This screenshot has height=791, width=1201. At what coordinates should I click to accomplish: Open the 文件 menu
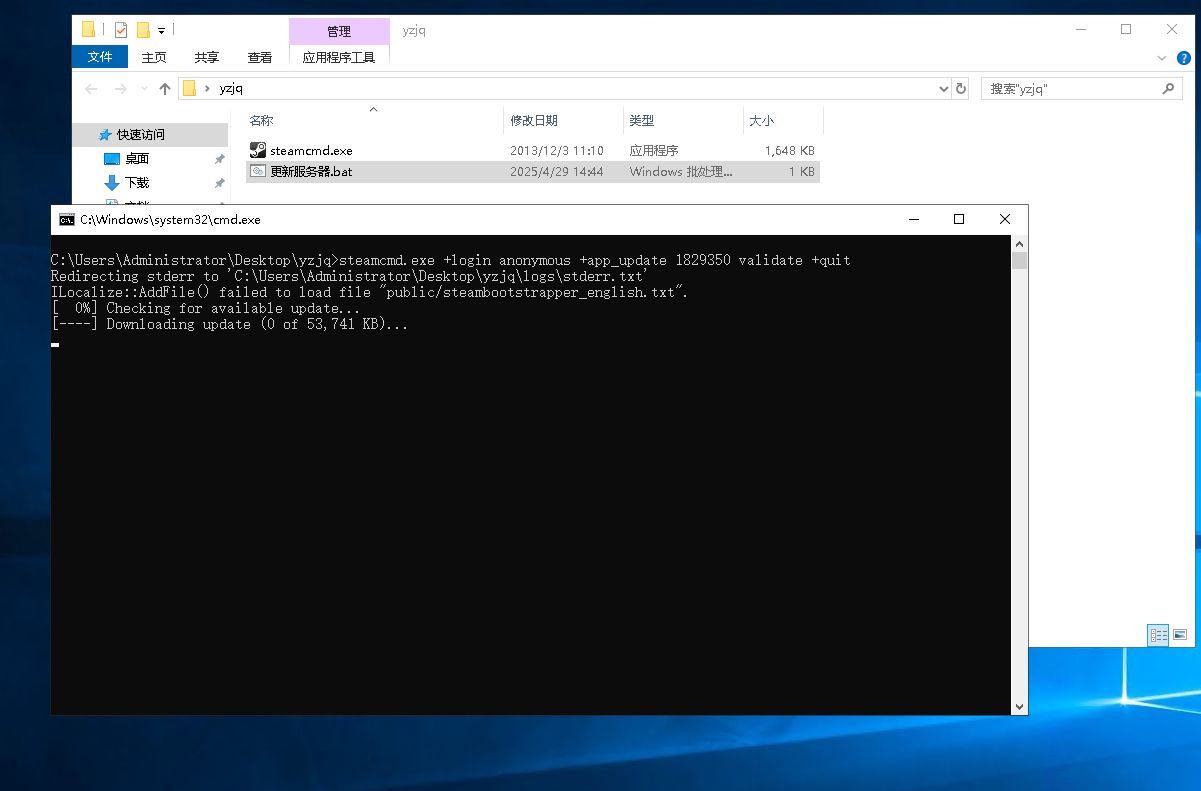point(100,57)
